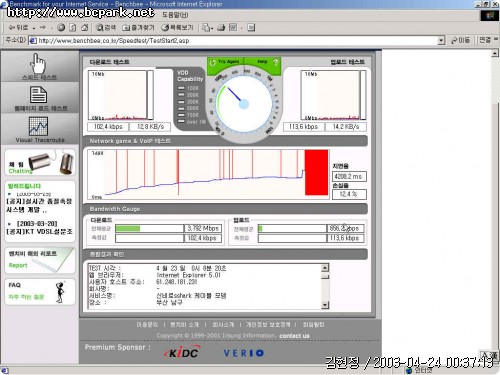Open the Chatting tin-can phone banner

pos(40,162)
